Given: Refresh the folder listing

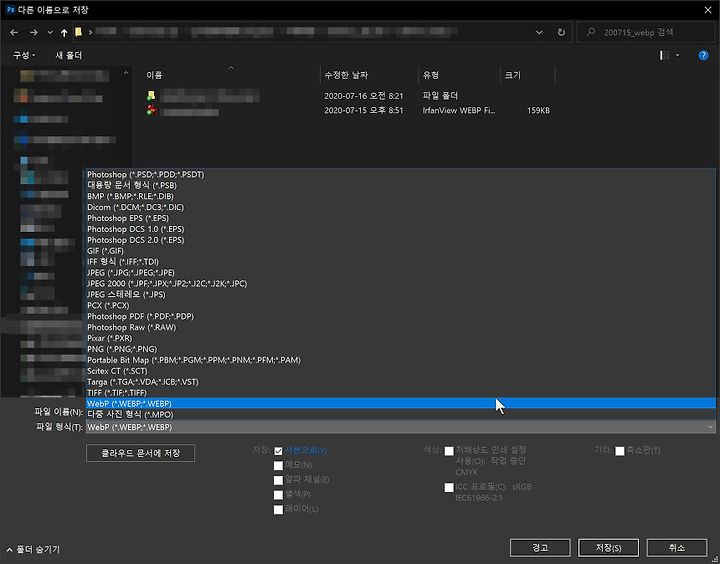Looking at the screenshot, I should pos(561,33).
